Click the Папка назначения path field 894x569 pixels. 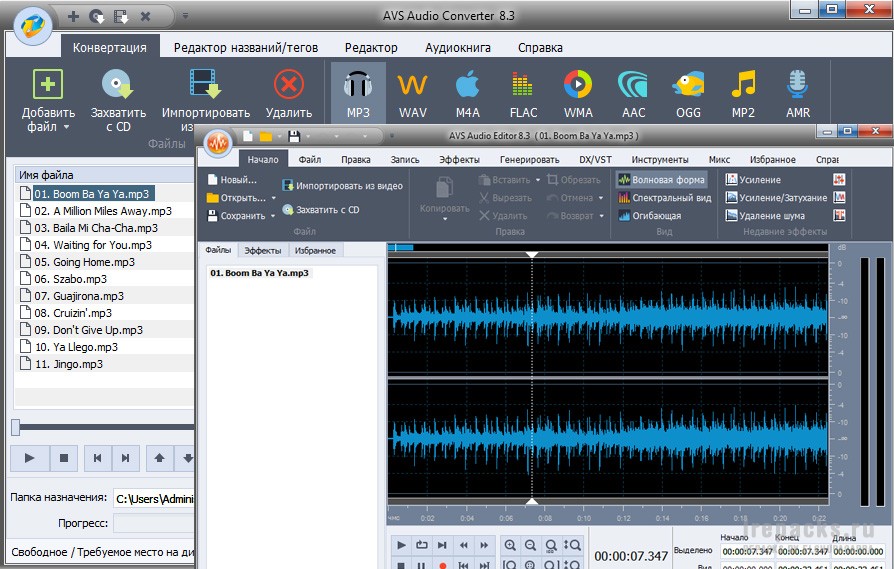(154, 499)
